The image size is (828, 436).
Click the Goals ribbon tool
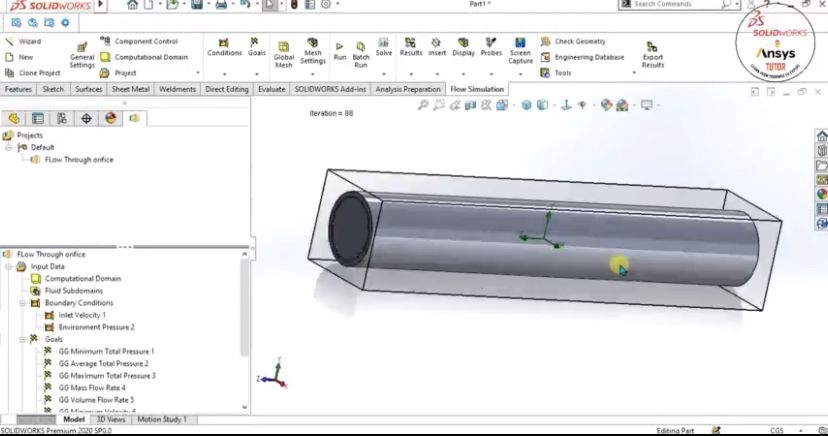click(257, 47)
